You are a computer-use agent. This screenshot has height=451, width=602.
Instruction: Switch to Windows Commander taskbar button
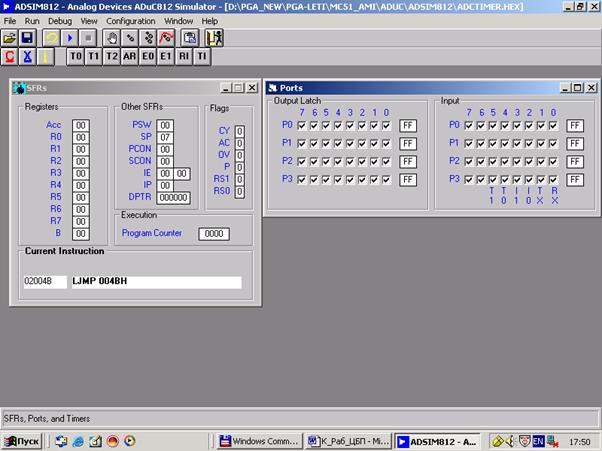tap(259, 440)
